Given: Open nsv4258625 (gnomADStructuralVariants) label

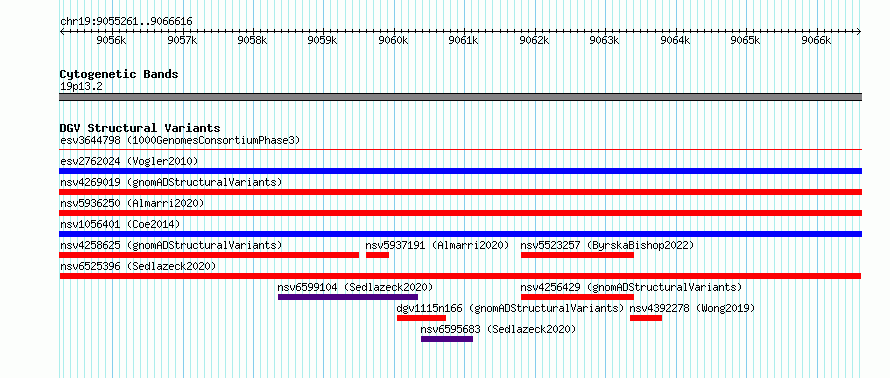Looking at the screenshot, I should click(x=171, y=245).
